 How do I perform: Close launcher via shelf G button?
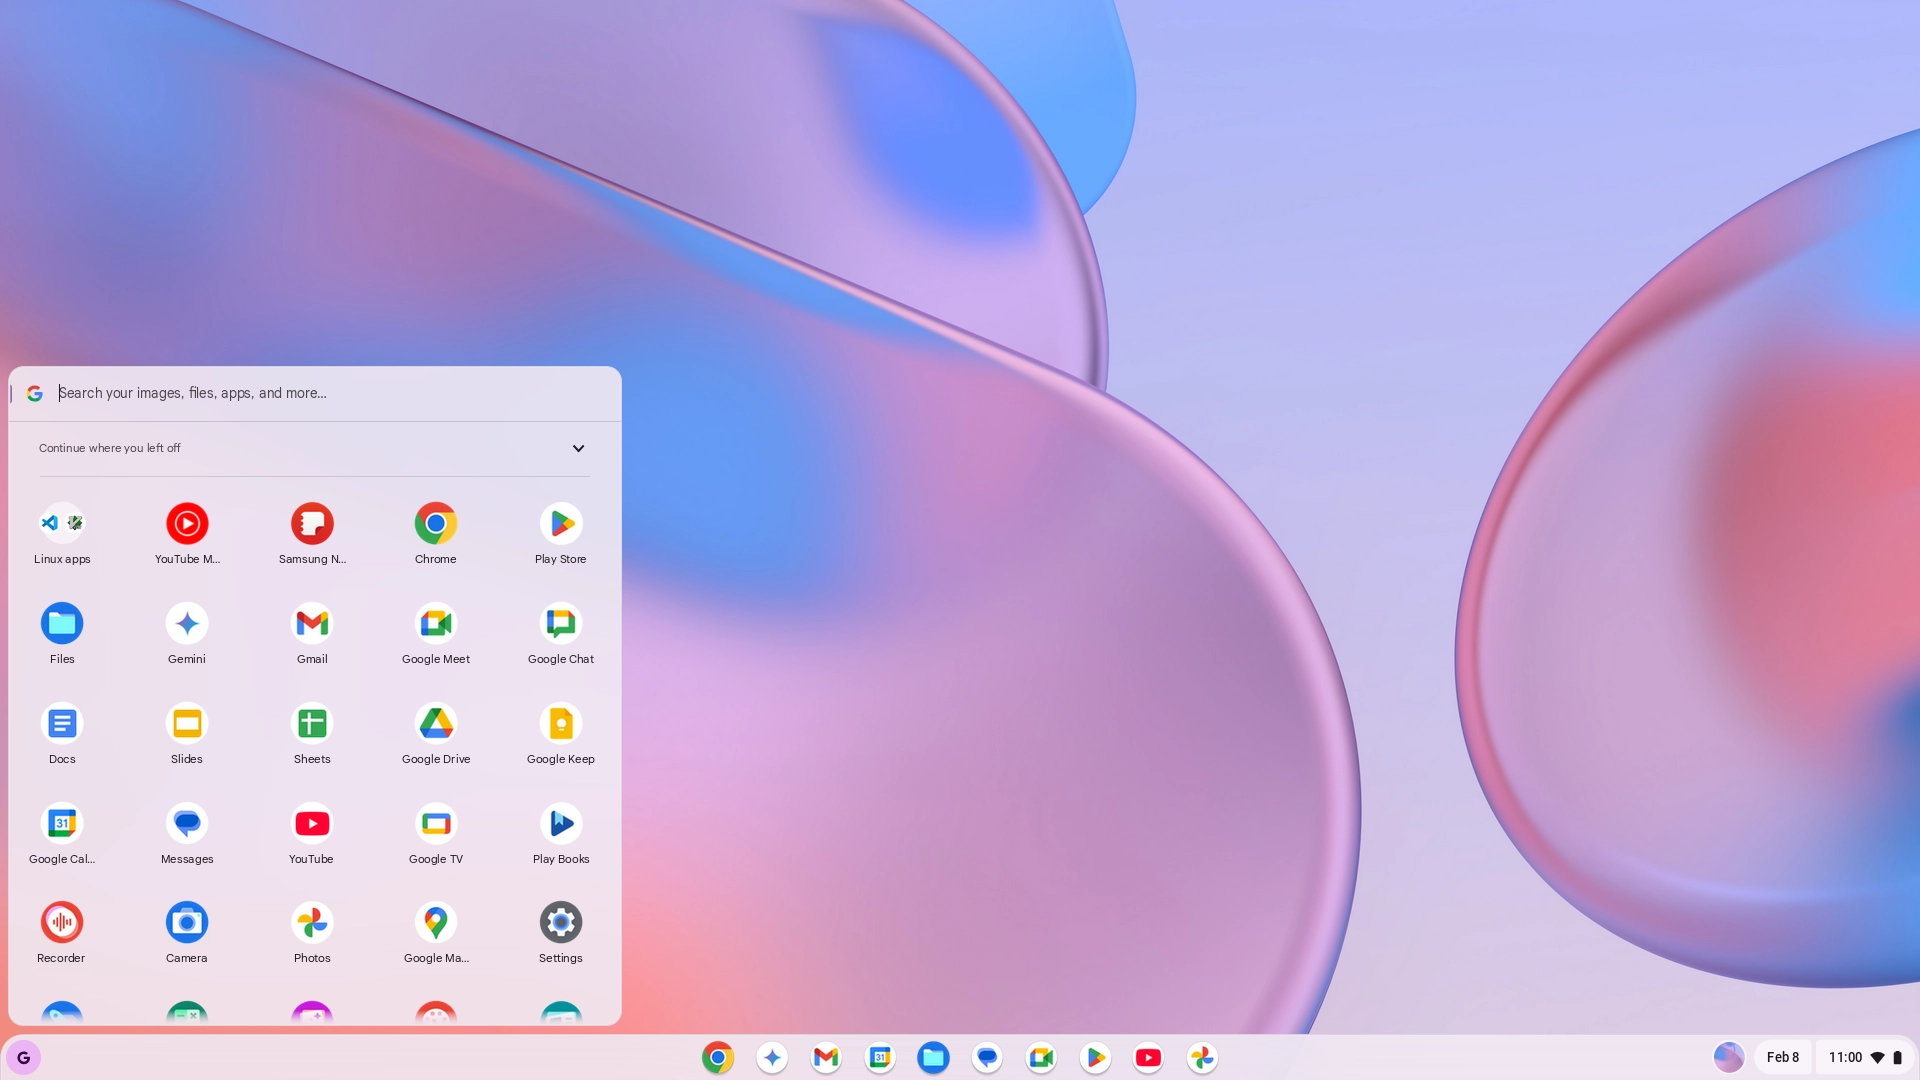click(24, 1057)
